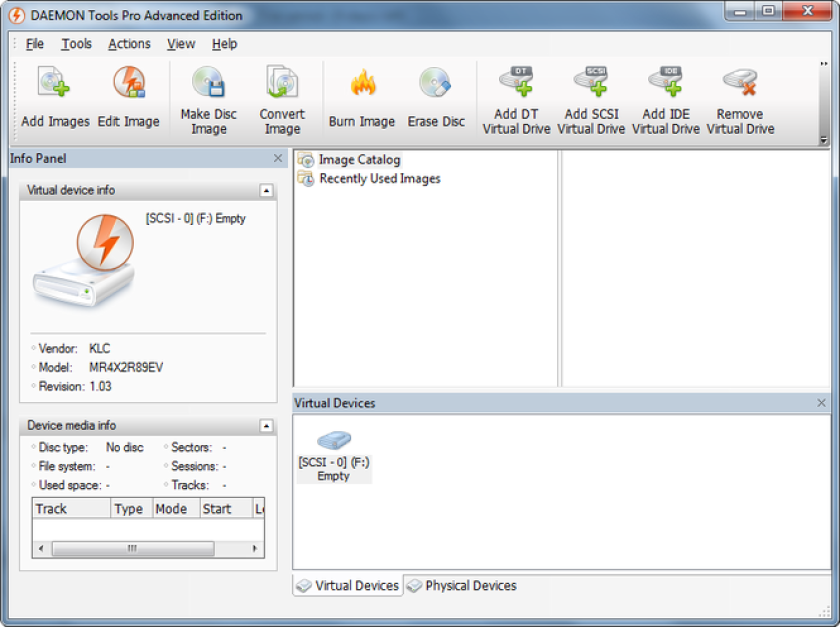Click the DAEMON Tools title bar logo
This screenshot has width=840, height=627.
click(x=17, y=15)
